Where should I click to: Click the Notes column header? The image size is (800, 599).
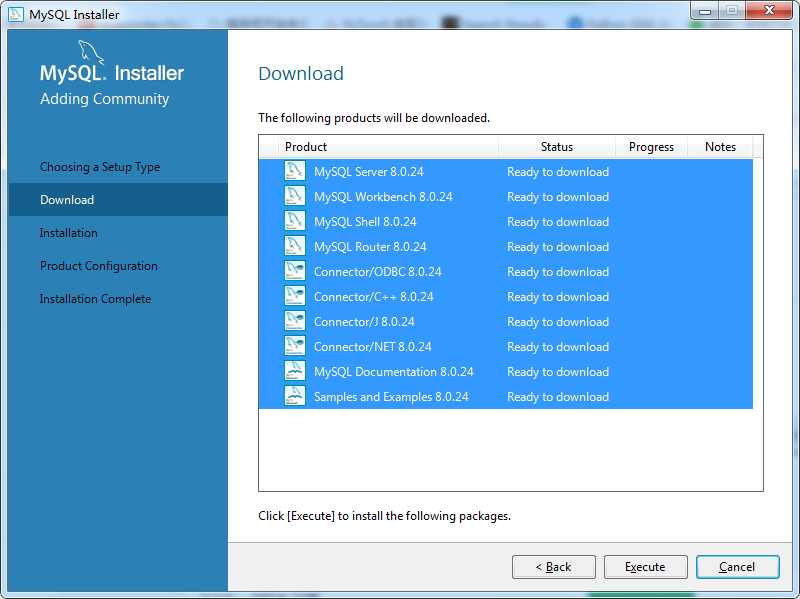click(x=720, y=147)
